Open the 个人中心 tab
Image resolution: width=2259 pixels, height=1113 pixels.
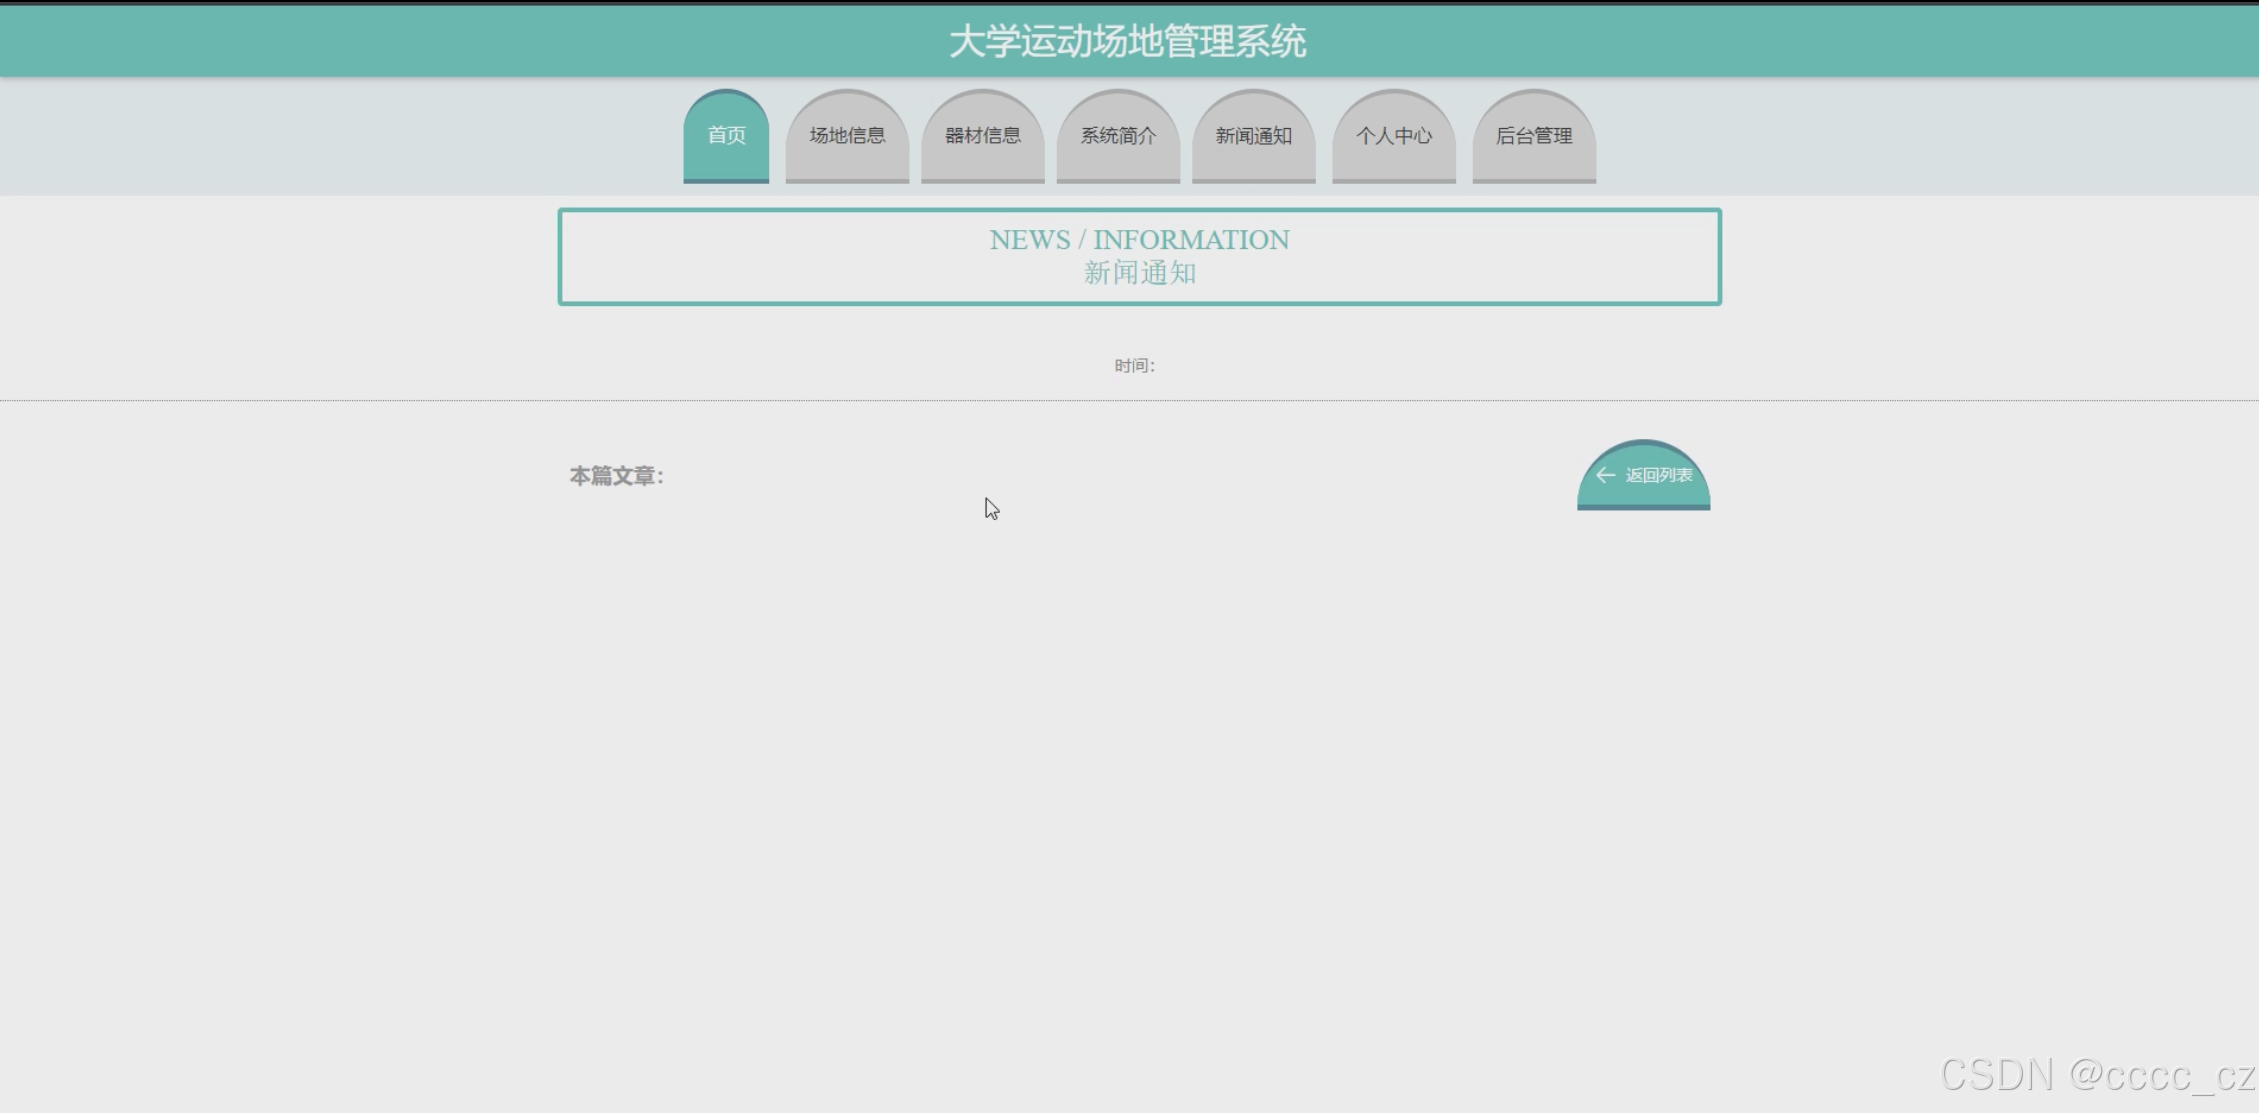click(1393, 136)
